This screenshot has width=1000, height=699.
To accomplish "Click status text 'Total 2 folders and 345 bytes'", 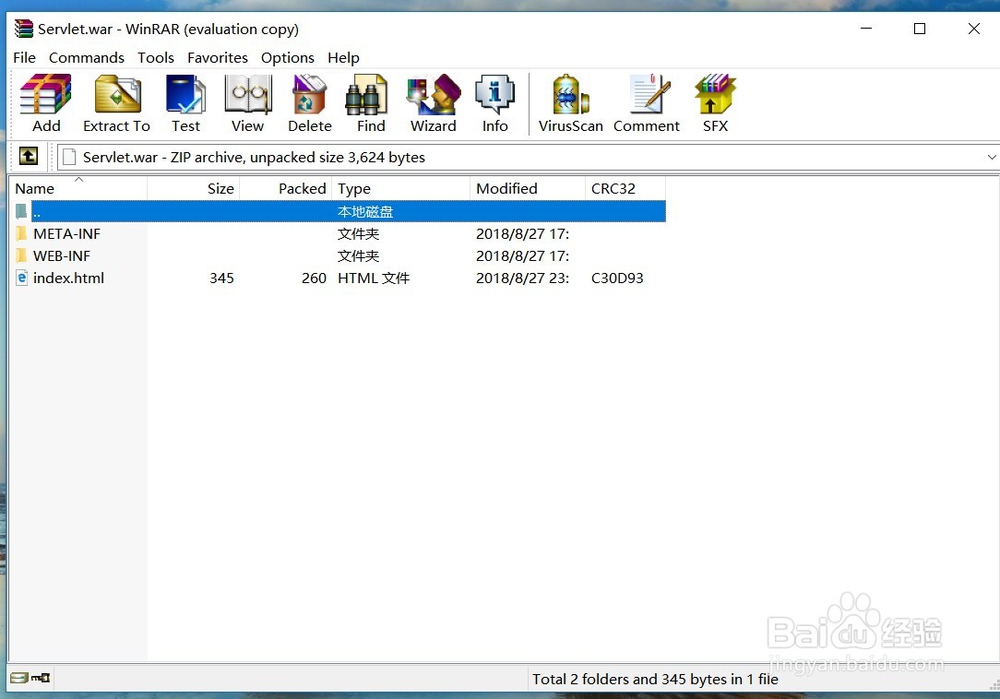I will [655, 679].
